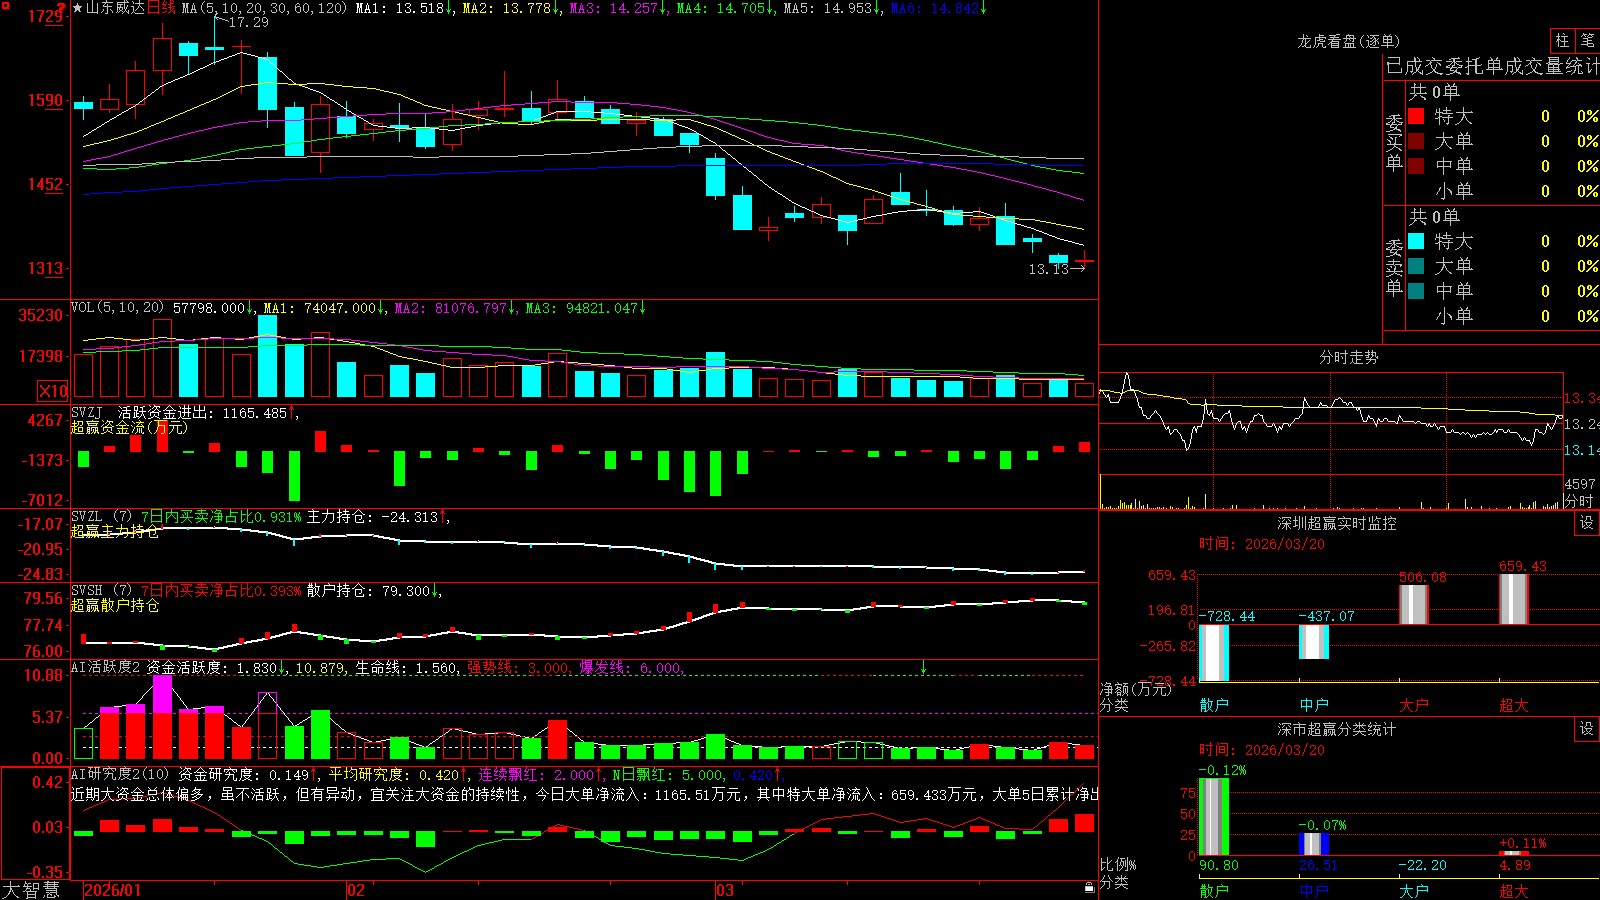This screenshot has width=1600, height=900.
Task: Click the 超大 bar showing 659.43
Action: [x=1514, y=600]
